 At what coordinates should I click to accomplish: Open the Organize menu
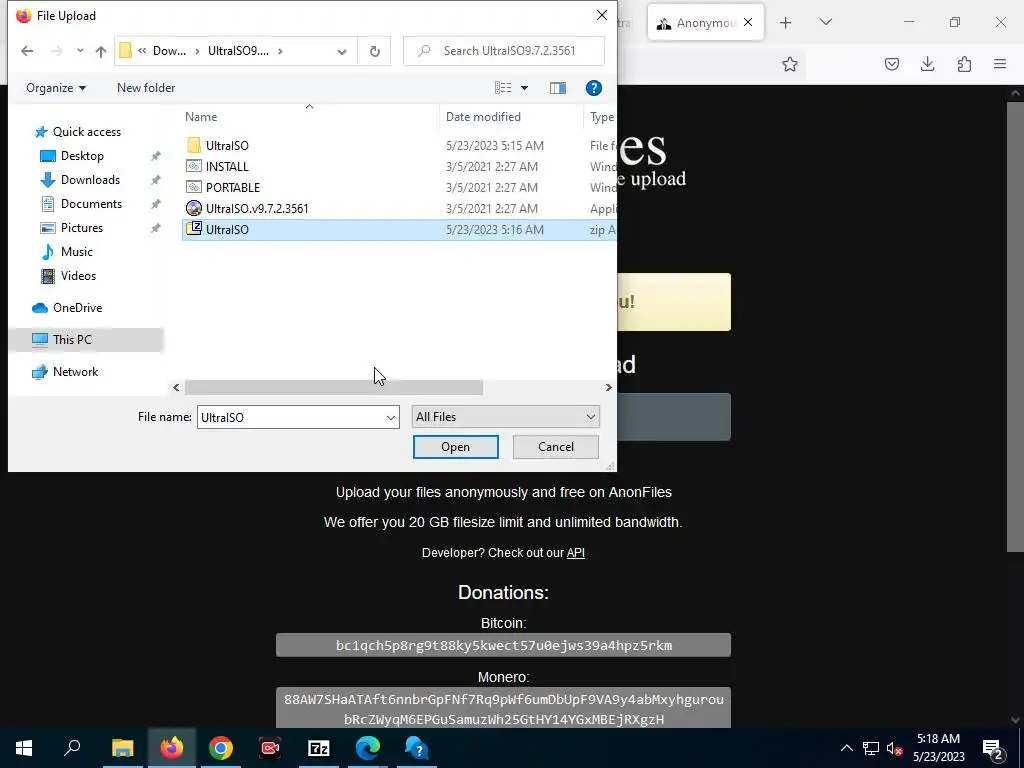(56, 88)
